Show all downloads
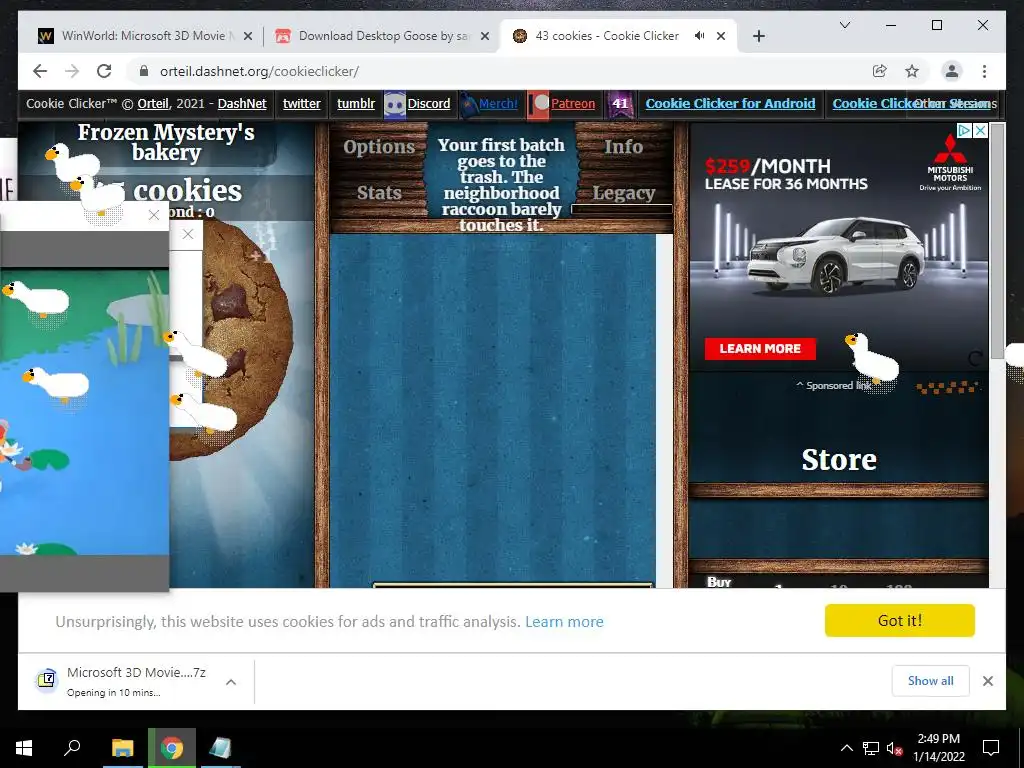 pyautogui.click(x=930, y=680)
